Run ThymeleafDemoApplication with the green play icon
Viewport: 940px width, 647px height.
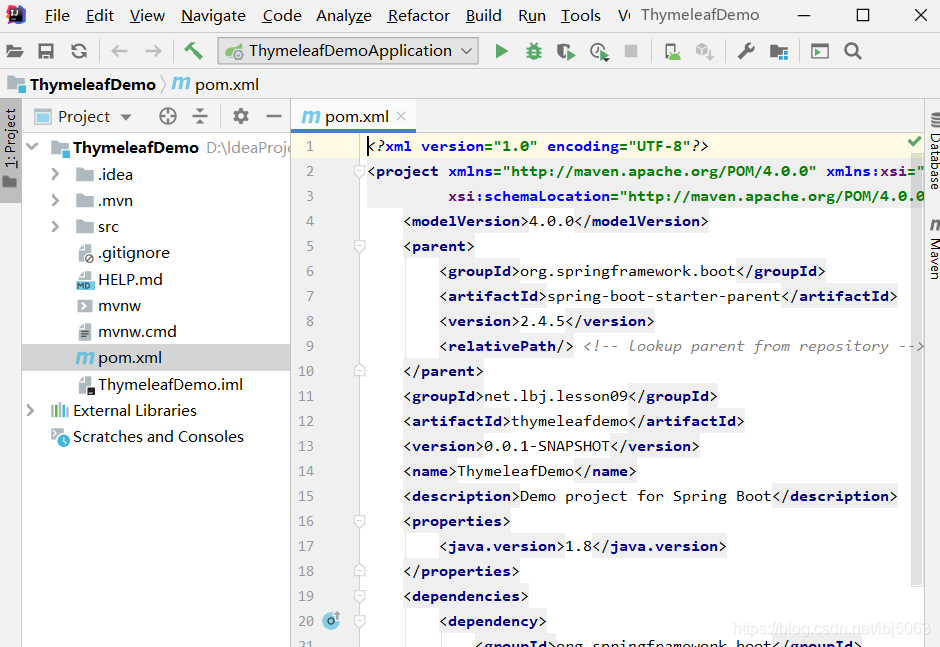coord(502,52)
